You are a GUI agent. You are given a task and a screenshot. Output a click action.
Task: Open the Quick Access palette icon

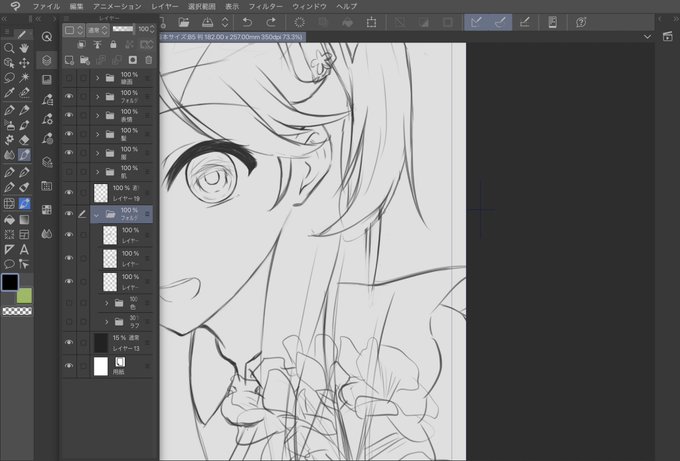tap(47, 37)
